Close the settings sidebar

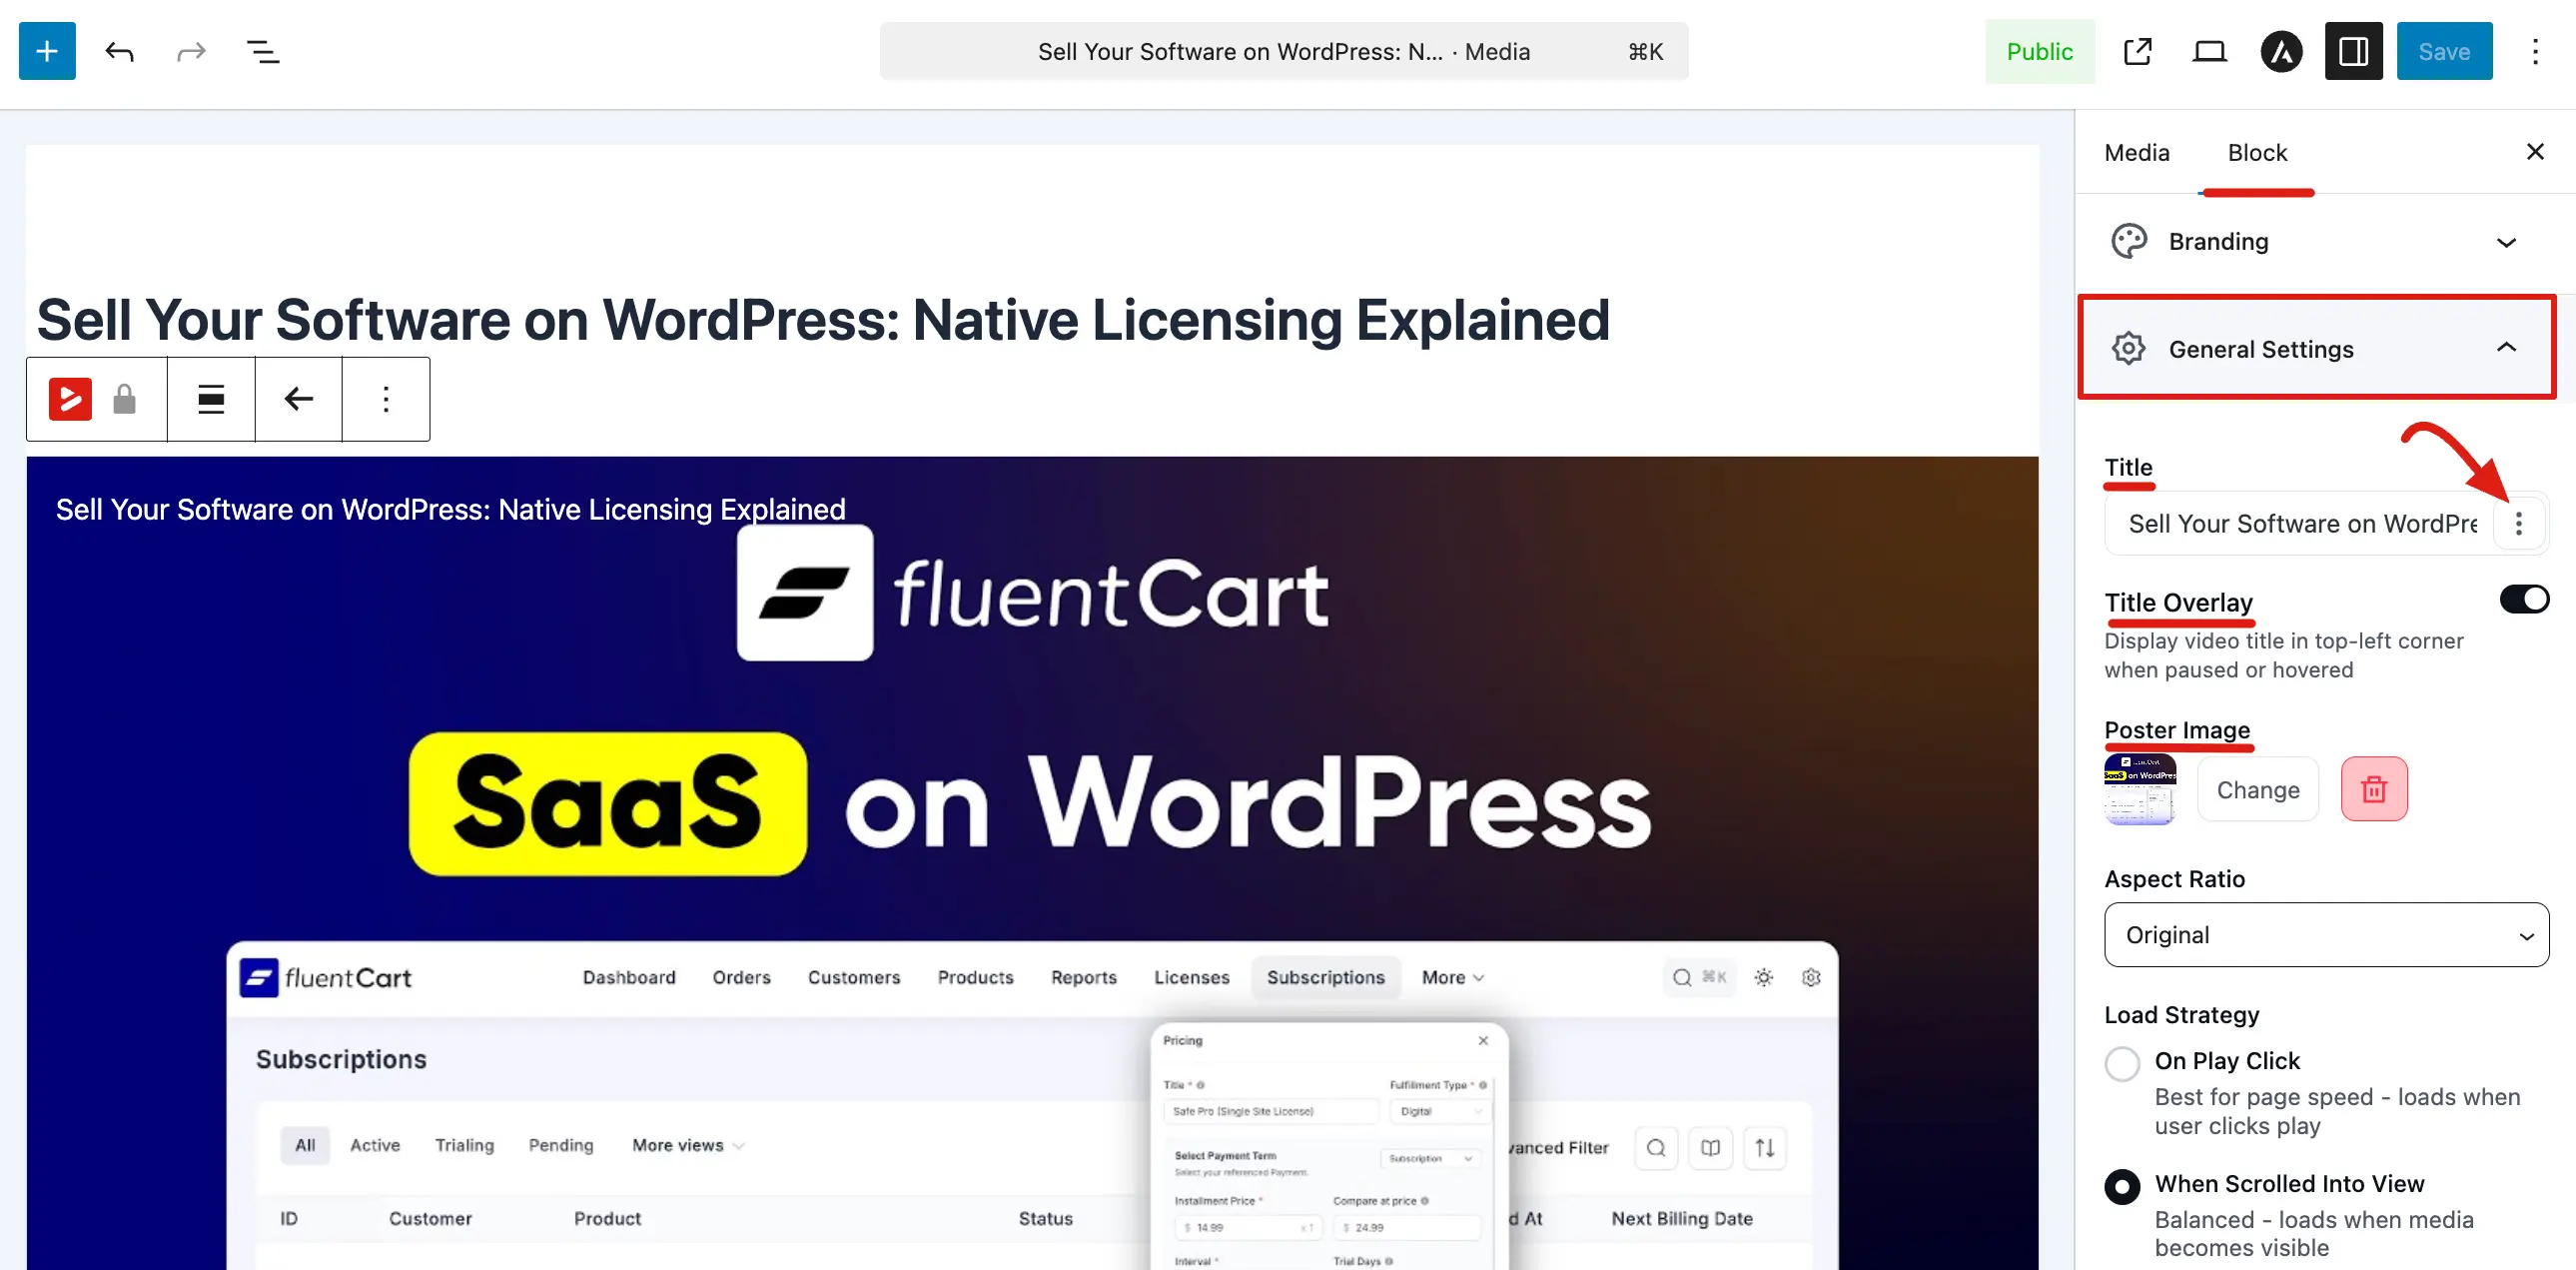2535,151
